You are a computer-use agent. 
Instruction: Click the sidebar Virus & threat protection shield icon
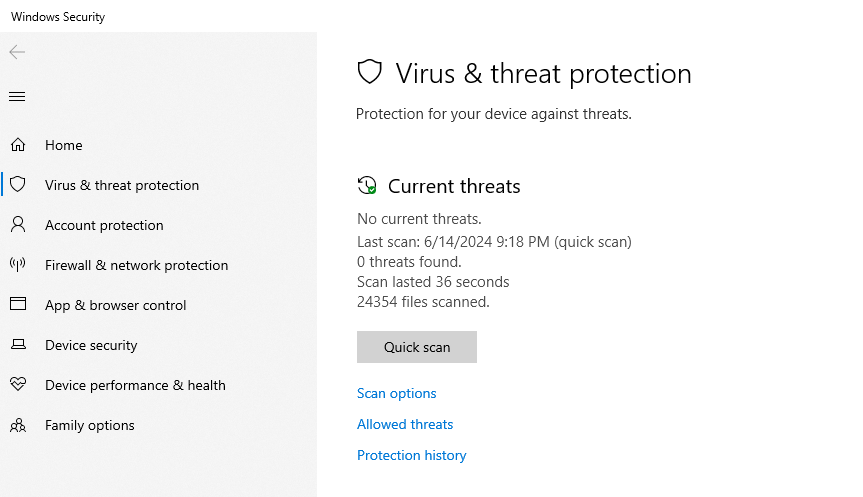[17, 185]
